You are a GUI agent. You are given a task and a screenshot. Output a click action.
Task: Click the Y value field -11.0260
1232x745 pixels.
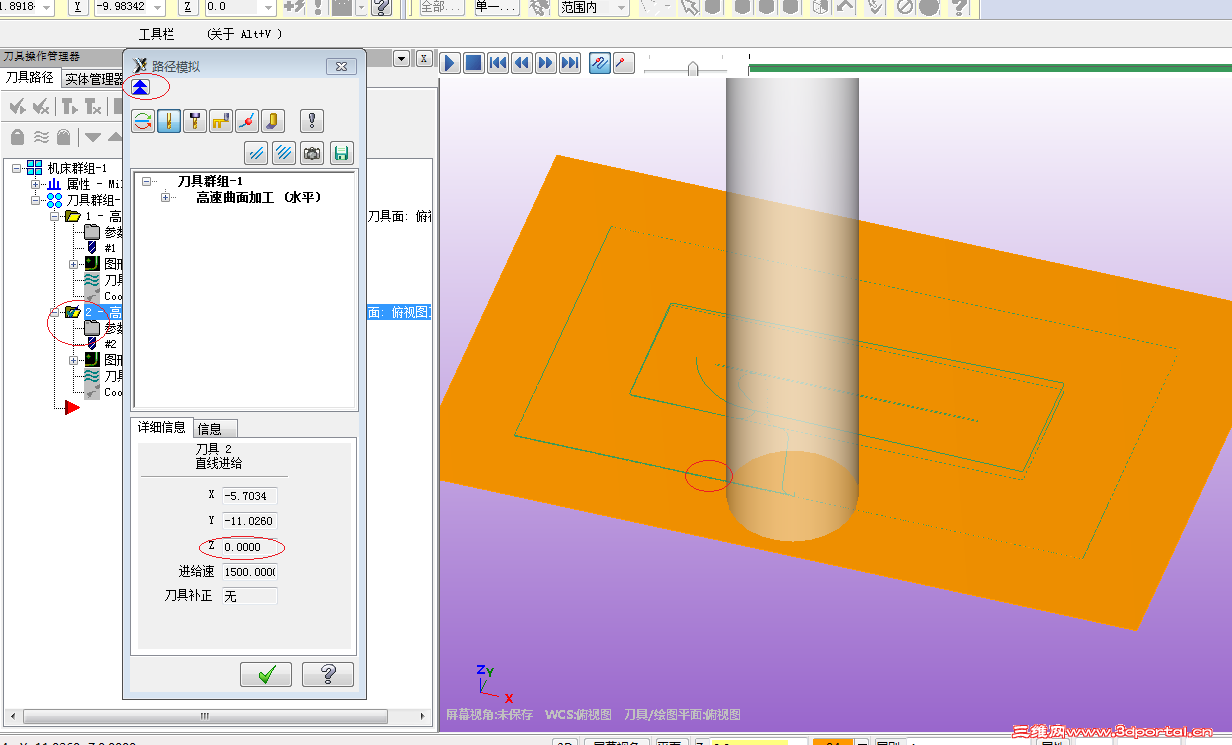[x=249, y=521]
